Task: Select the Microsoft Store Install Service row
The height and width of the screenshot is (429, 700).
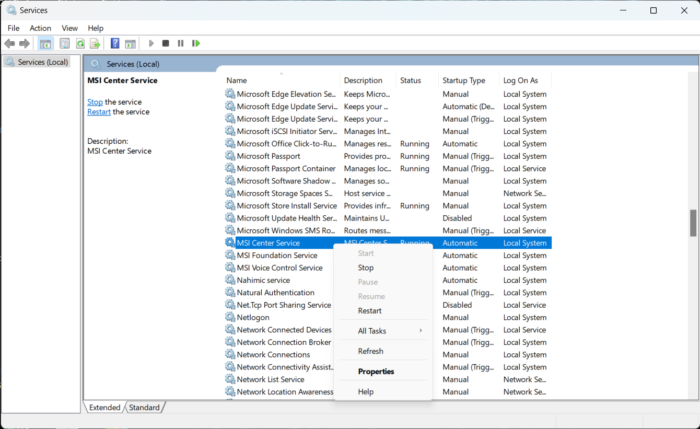Action: click(x=388, y=205)
